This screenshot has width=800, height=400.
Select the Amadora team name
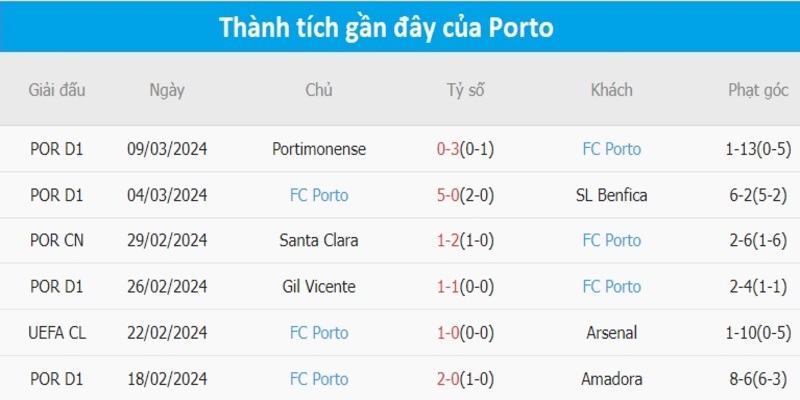tap(611, 379)
